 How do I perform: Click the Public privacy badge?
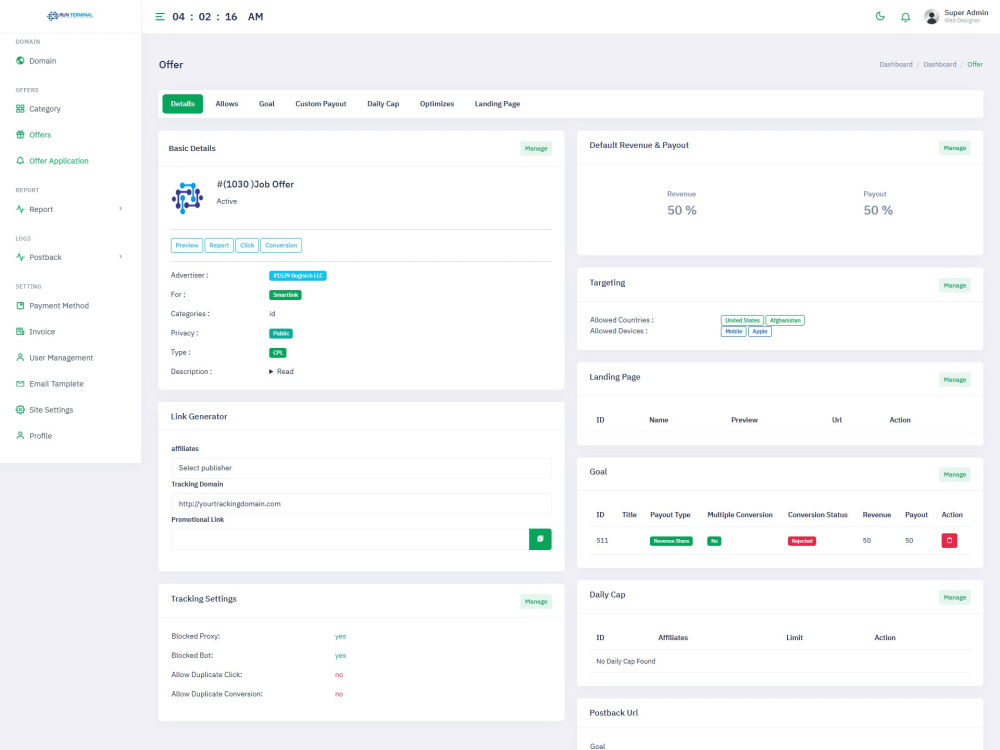(281, 334)
